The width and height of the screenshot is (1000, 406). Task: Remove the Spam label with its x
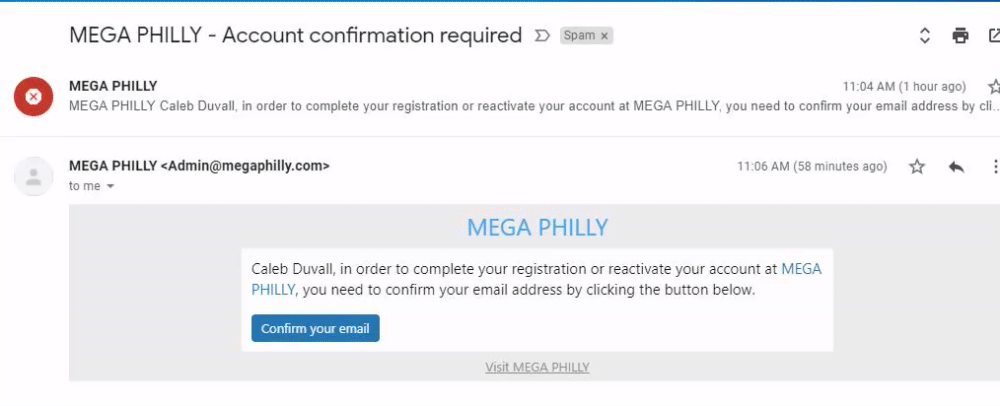click(604, 36)
